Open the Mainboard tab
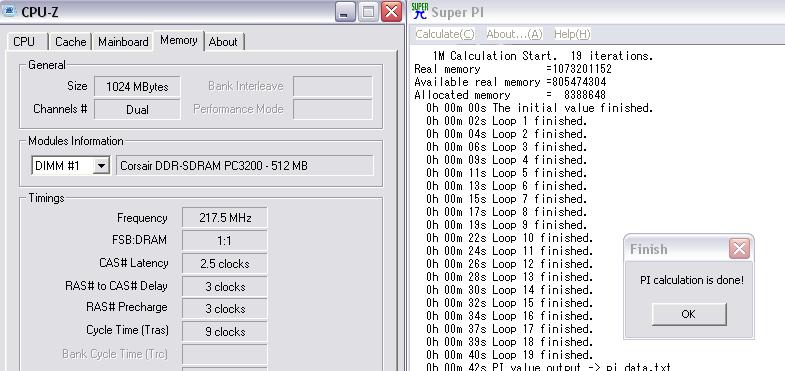The image size is (785, 371). (123, 42)
